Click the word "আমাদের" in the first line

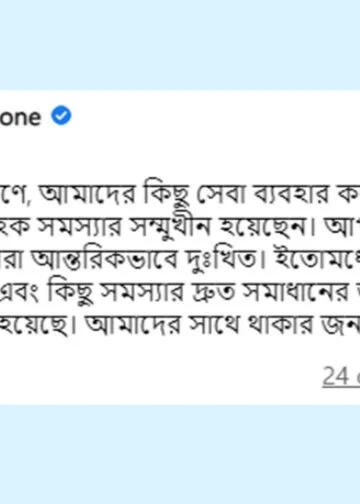coord(87,195)
